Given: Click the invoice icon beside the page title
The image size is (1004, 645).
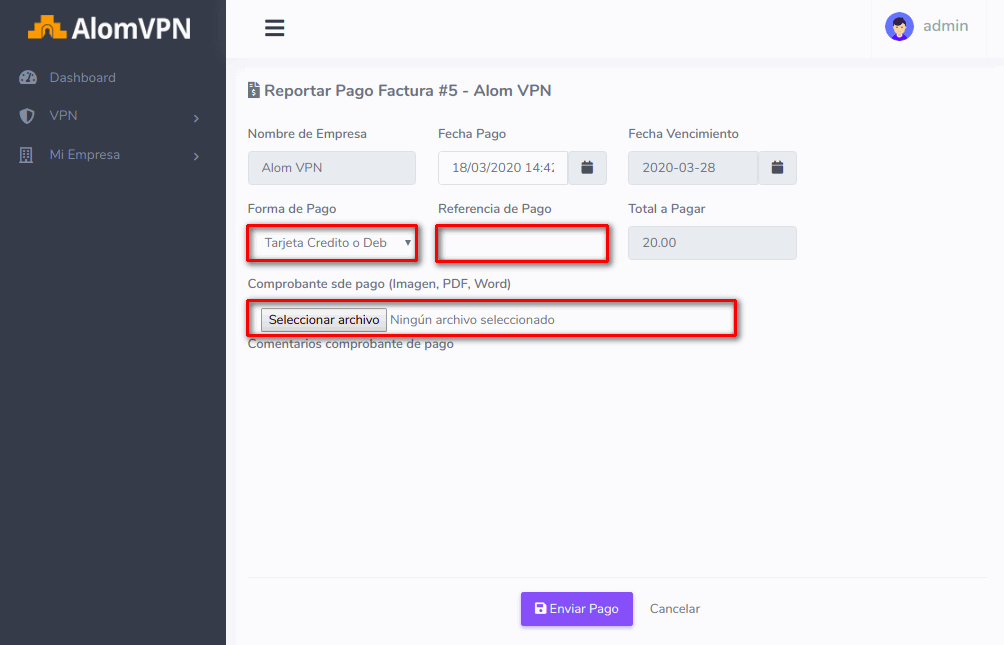Looking at the screenshot, I should [254, 91].
